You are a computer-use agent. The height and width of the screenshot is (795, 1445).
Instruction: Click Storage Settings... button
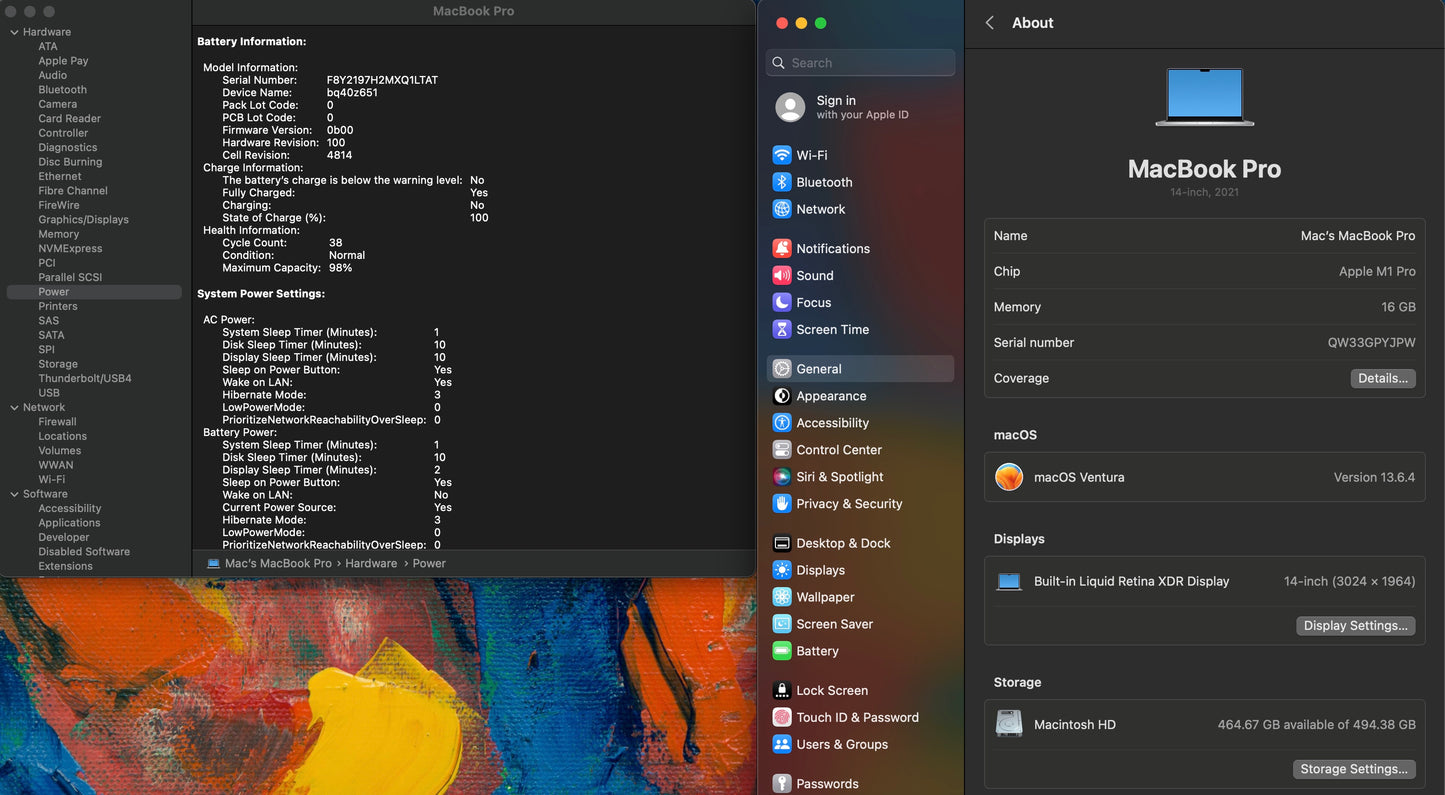click(1353, 769)
